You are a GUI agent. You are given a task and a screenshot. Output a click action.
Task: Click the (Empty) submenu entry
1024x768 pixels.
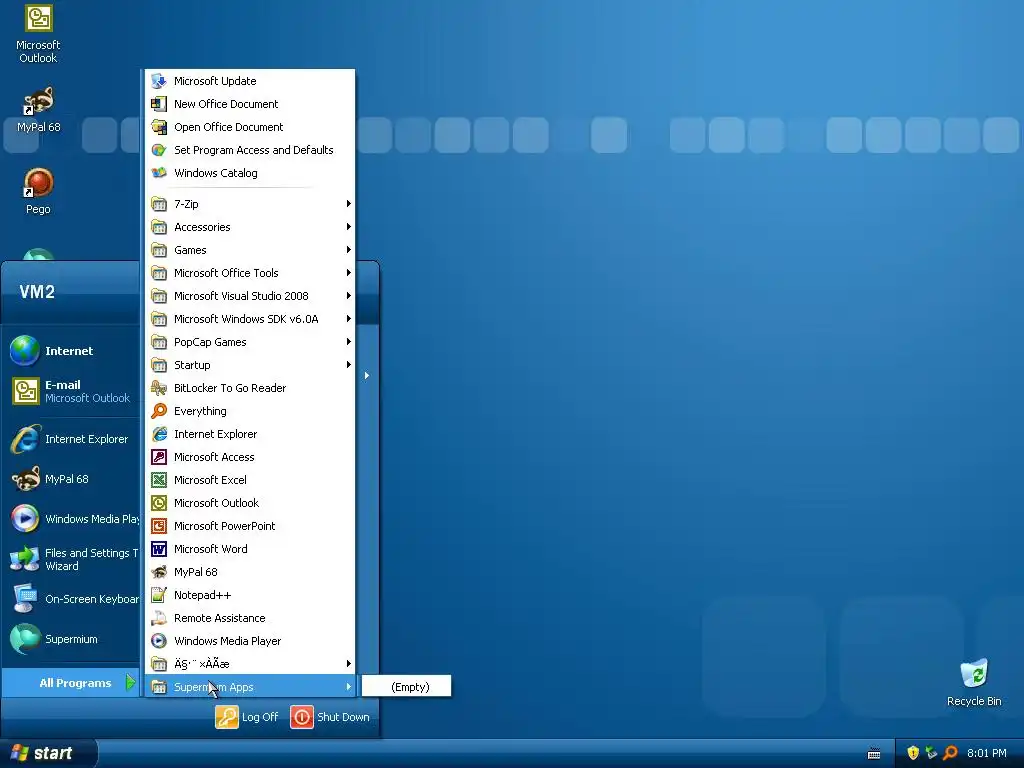[406, 687]
